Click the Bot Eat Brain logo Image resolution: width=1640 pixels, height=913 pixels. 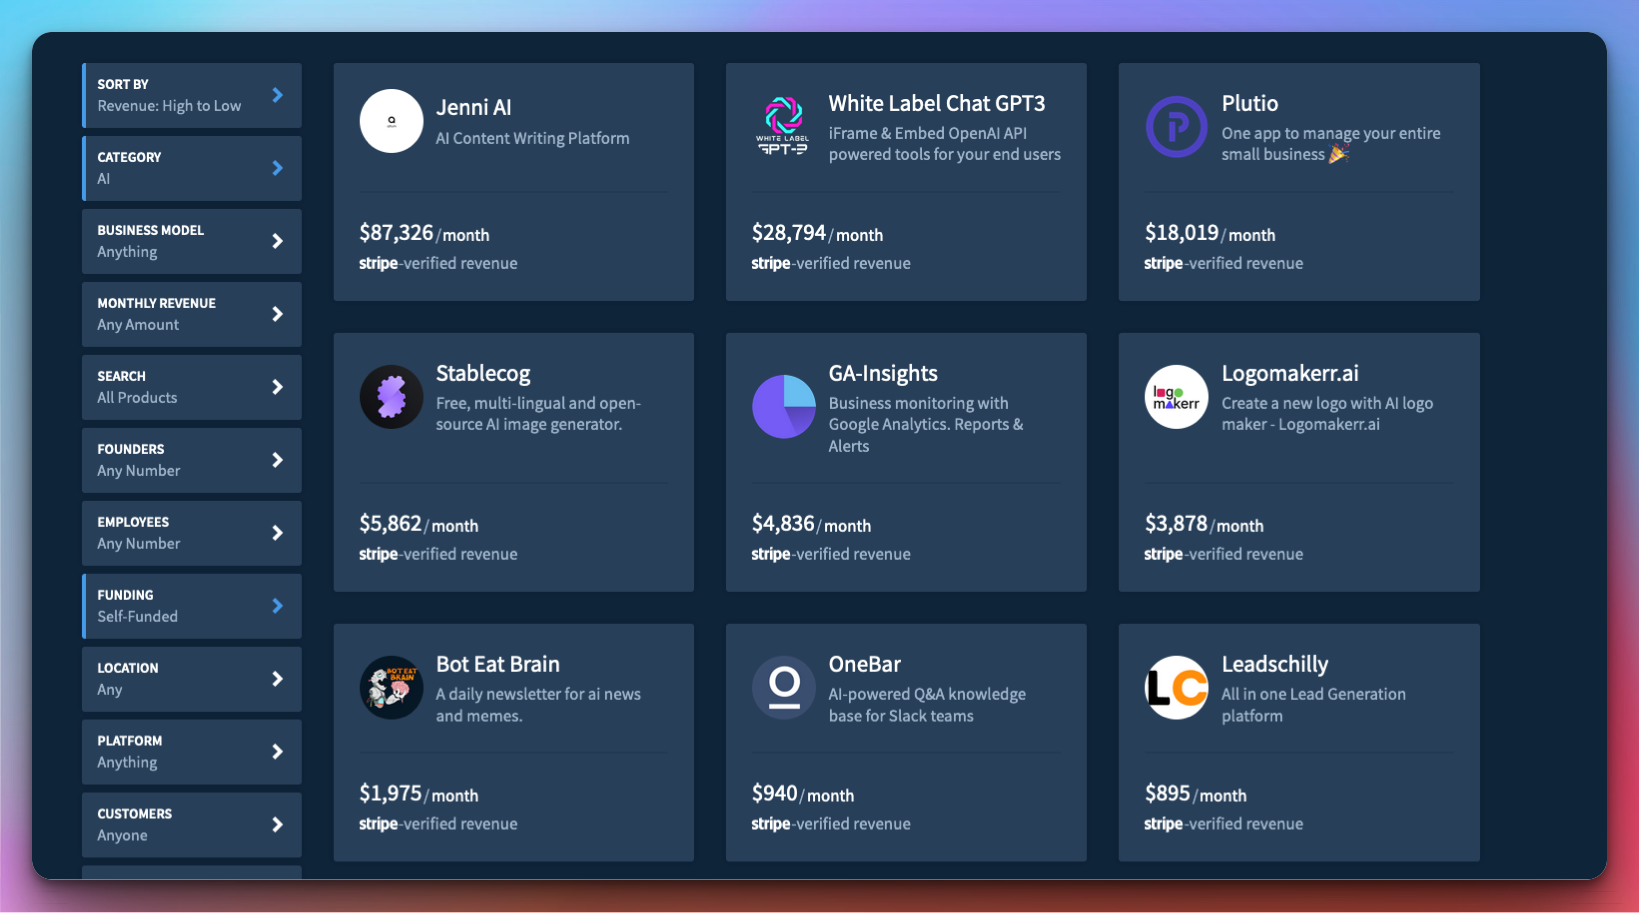391,688
